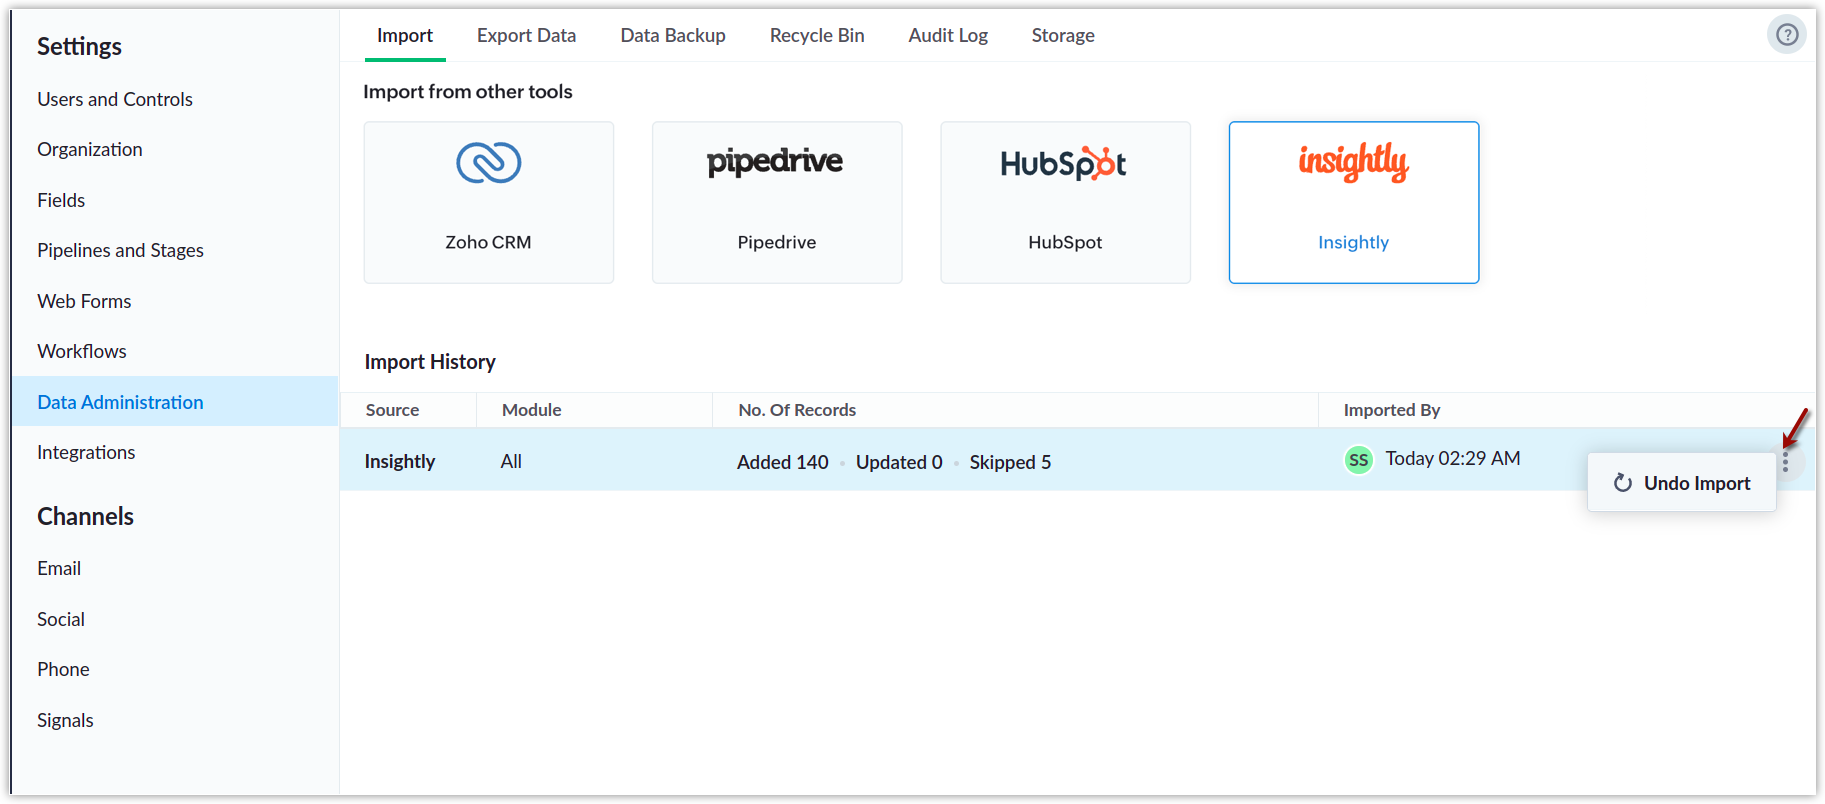Image resolution: width=1825 pixels, height=804 pixels.
Task: Go to the Audit Log tab
Action: pyautogui.click(x=948, y=35)
